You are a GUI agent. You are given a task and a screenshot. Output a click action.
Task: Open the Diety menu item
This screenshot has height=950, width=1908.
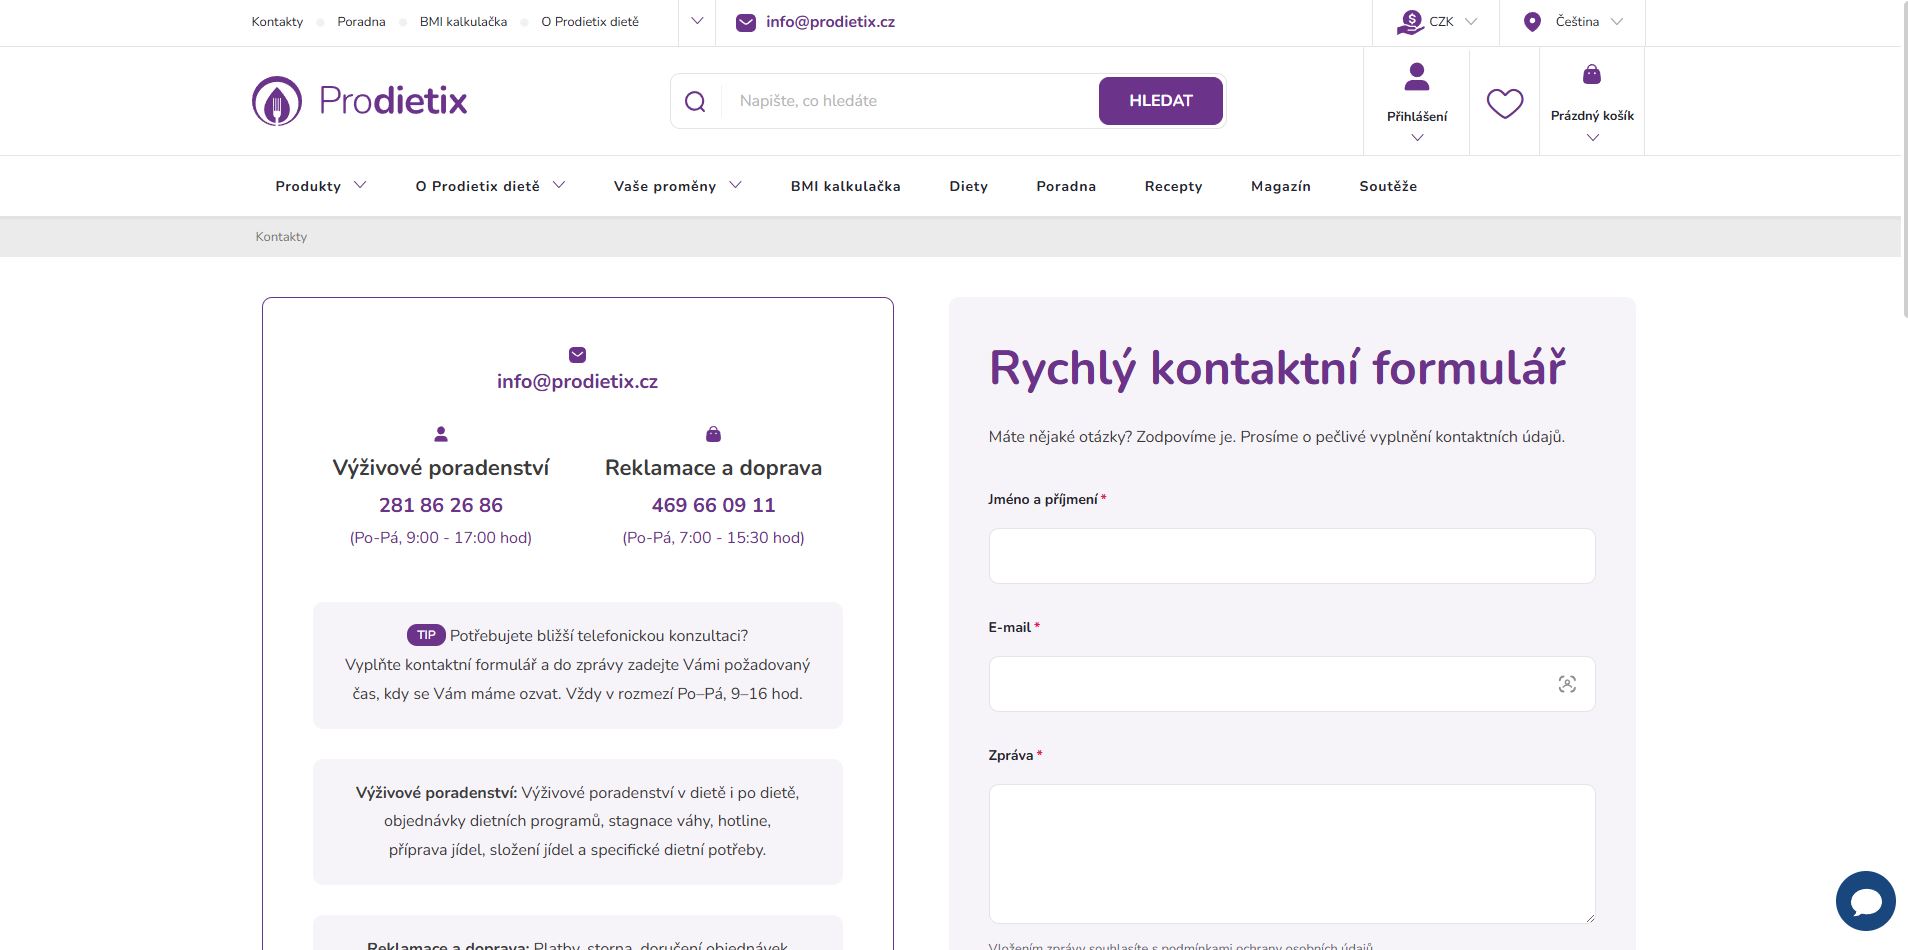(968, 186)
